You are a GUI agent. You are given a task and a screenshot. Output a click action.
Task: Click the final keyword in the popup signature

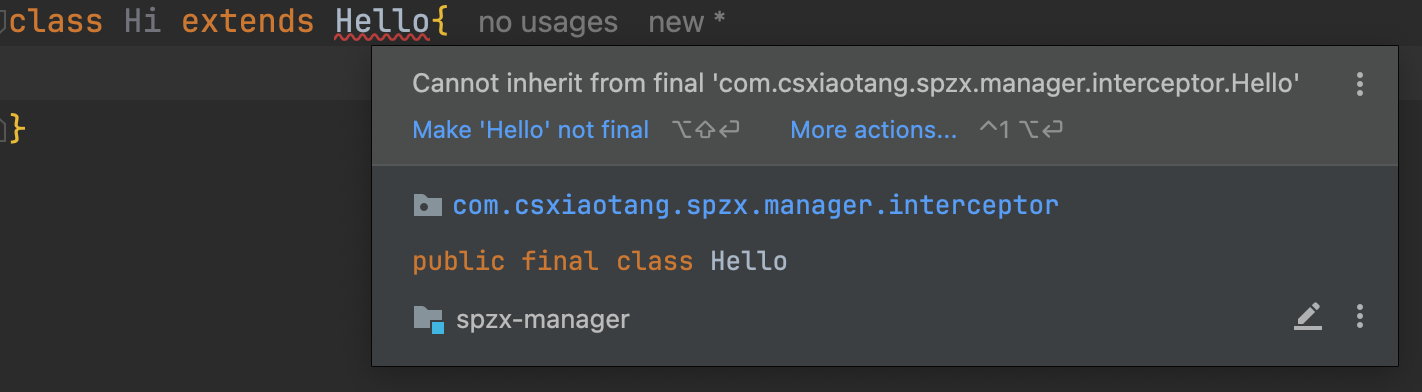pyautogui.click(x=559, y=262)
